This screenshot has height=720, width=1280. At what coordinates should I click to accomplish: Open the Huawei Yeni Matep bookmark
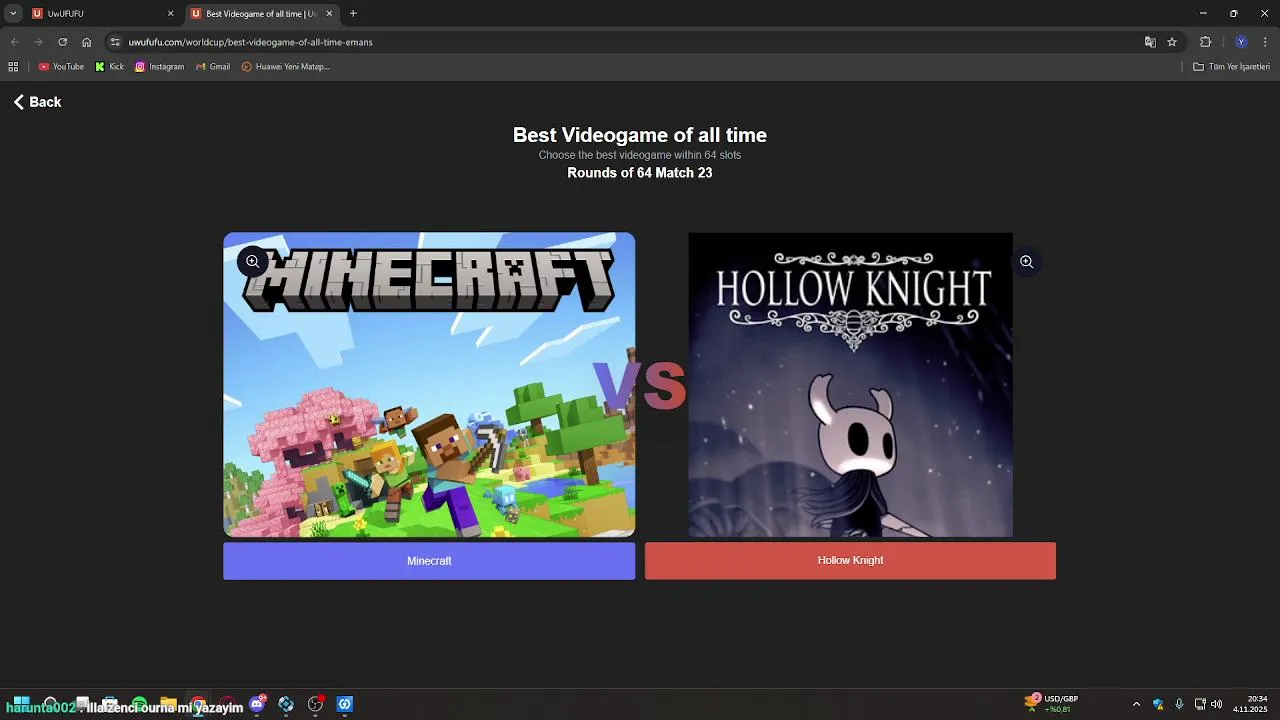click(x=286, y=67)
